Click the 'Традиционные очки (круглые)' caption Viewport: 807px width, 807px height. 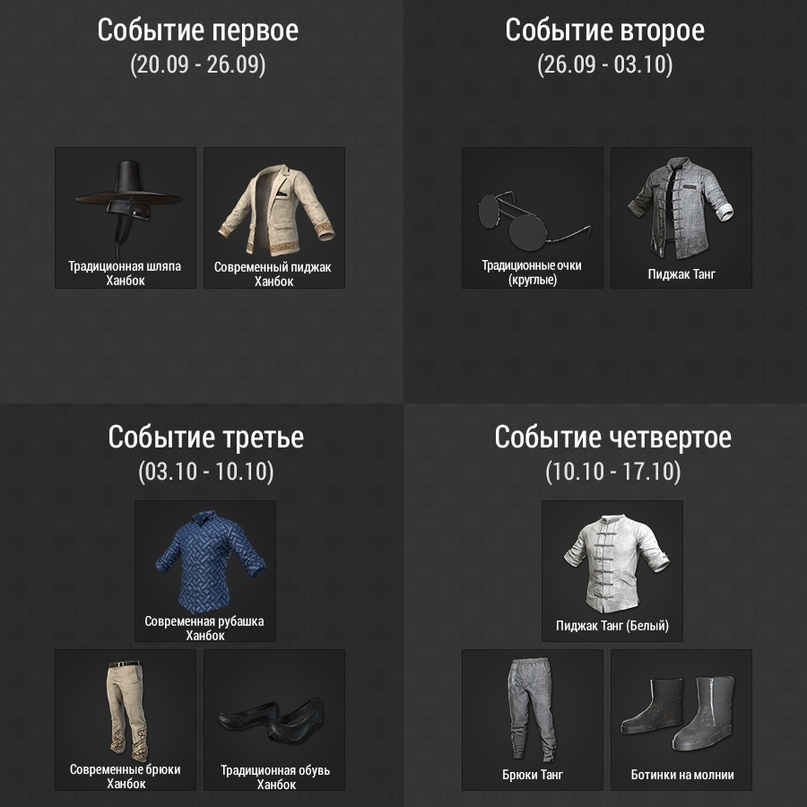click(x=532, y=273)
